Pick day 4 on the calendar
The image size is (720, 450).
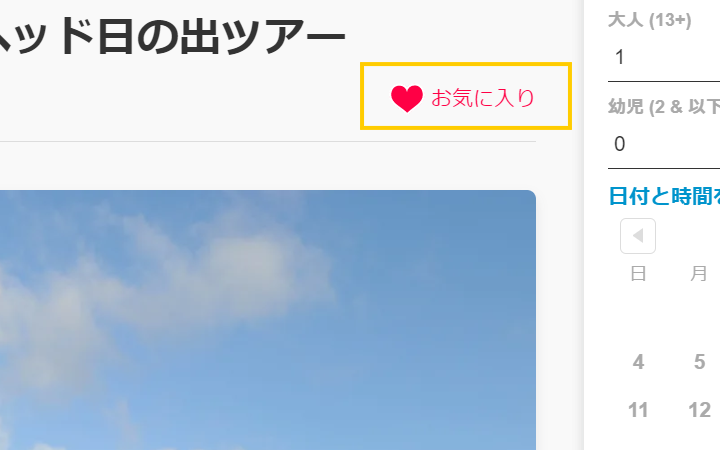(x=638, y=362)
